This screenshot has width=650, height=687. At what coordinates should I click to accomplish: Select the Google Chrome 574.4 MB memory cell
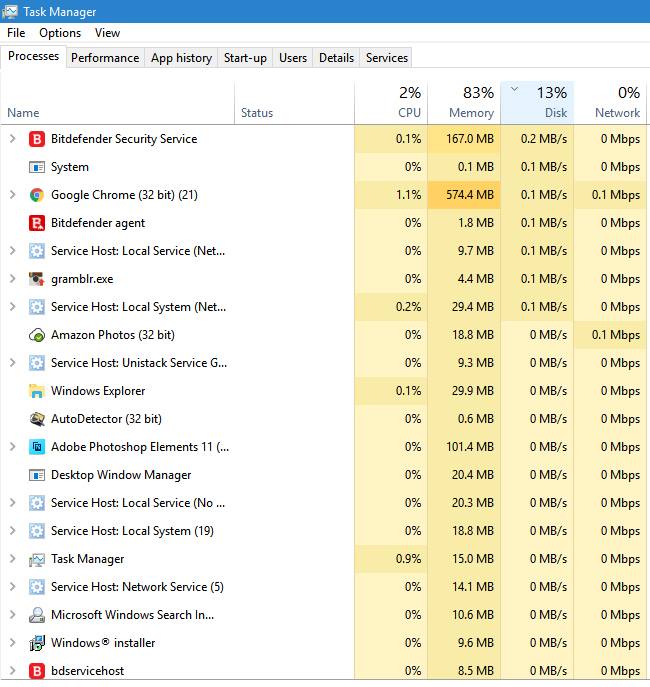[464, 195]
